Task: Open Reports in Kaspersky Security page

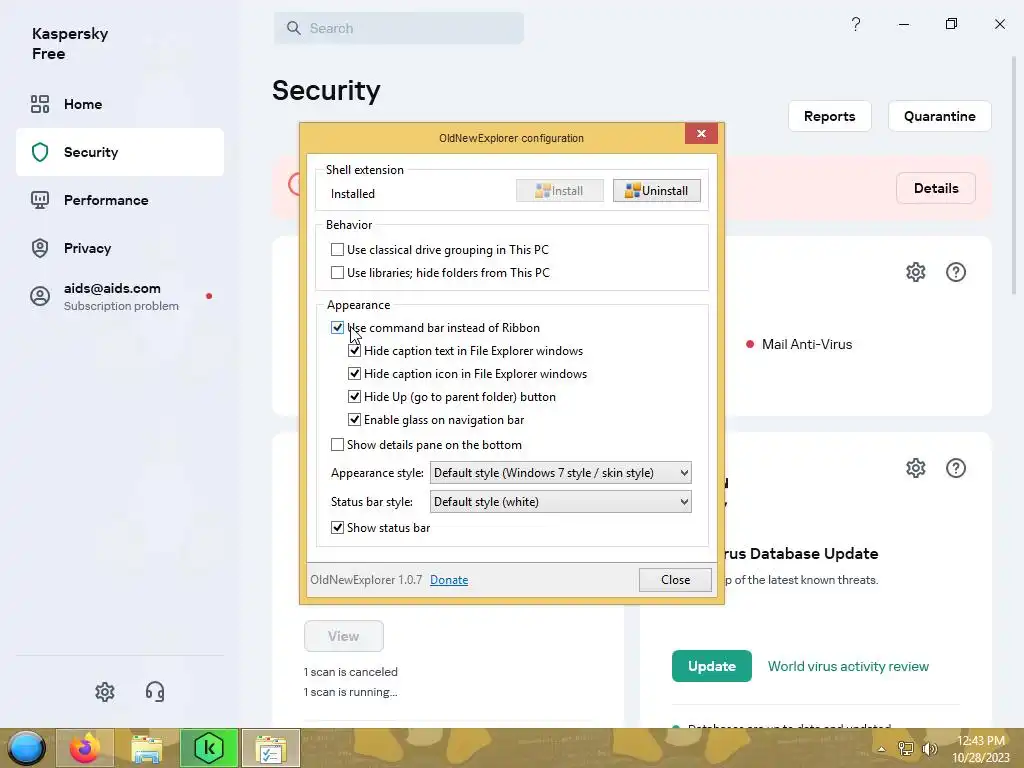Action: pyautogui.click(x=829, y=116)
